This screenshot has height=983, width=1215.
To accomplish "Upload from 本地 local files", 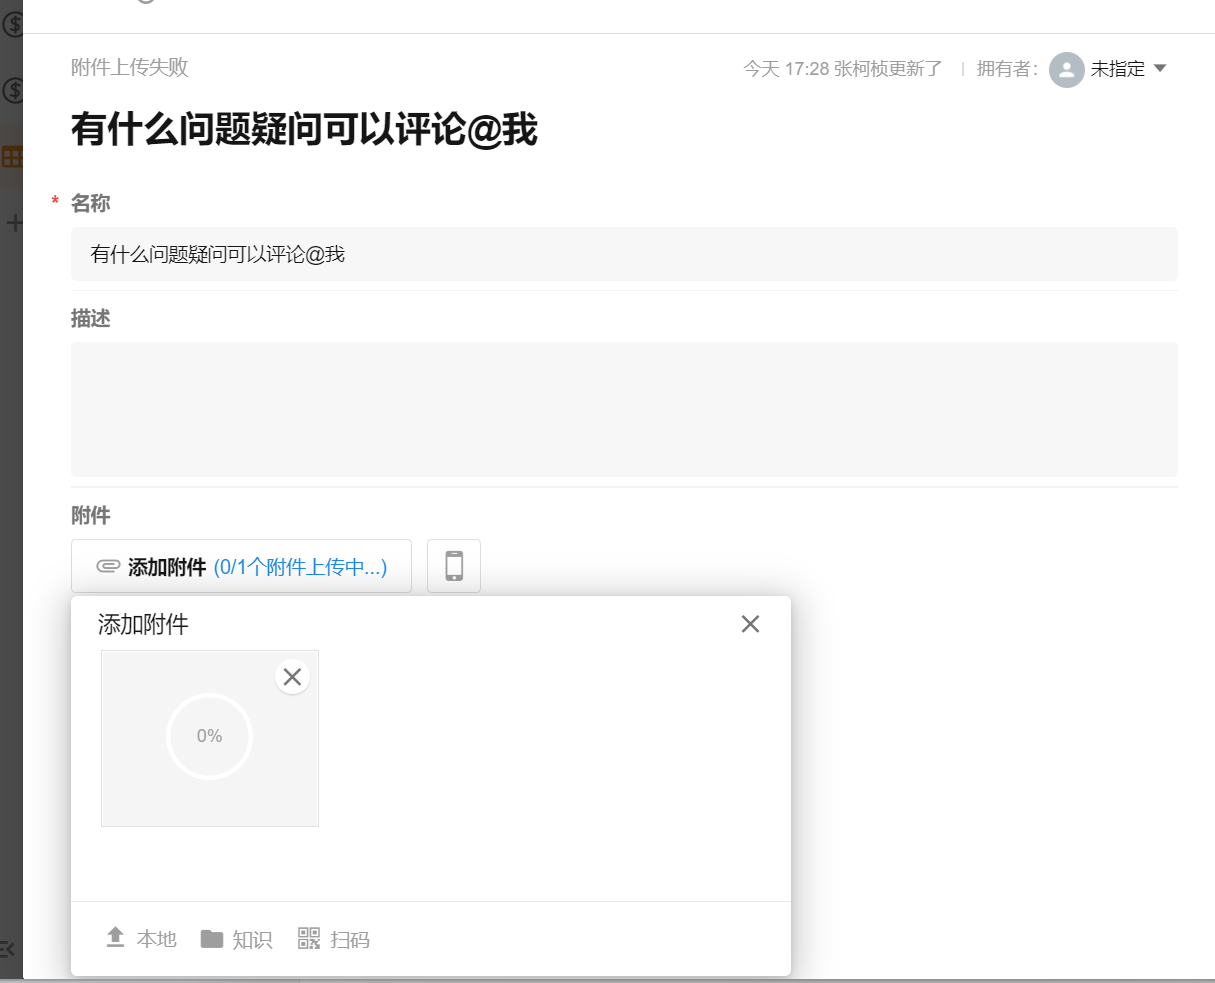I will [x=141, y=938].
